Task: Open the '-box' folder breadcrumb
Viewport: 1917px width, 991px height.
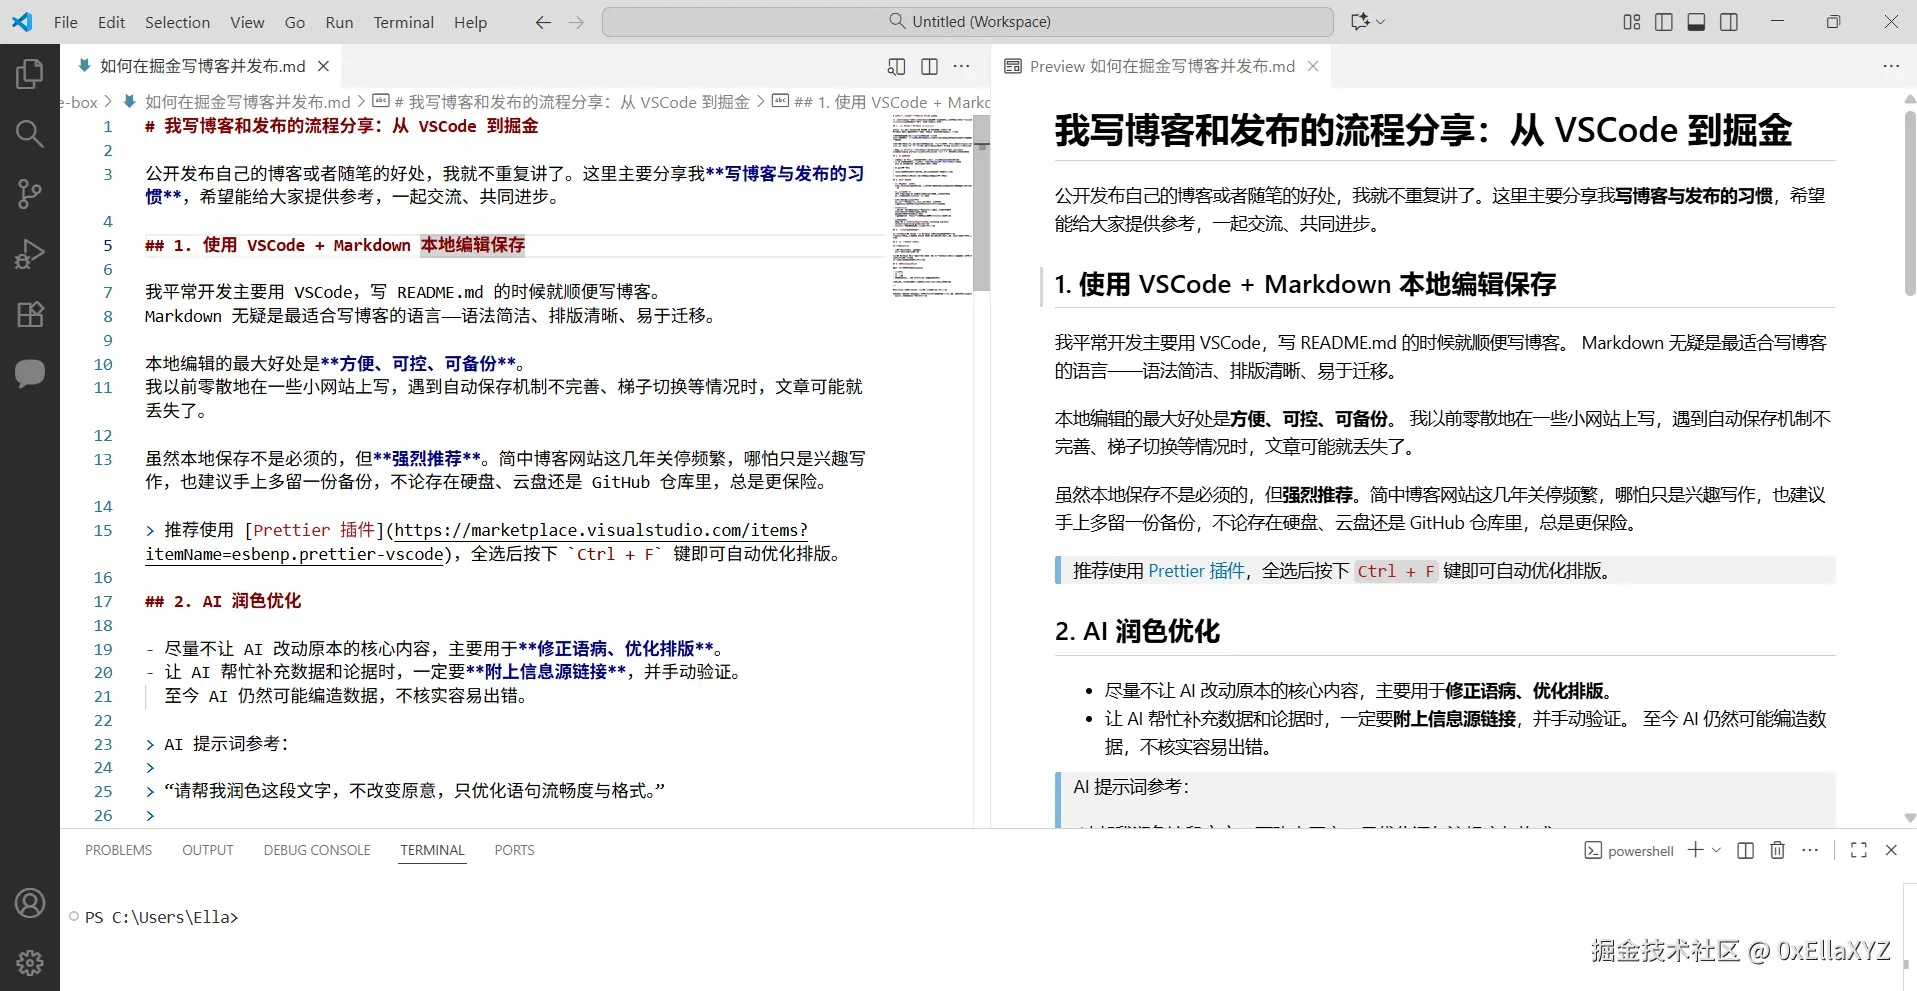Action: click(x=80, y=102)
